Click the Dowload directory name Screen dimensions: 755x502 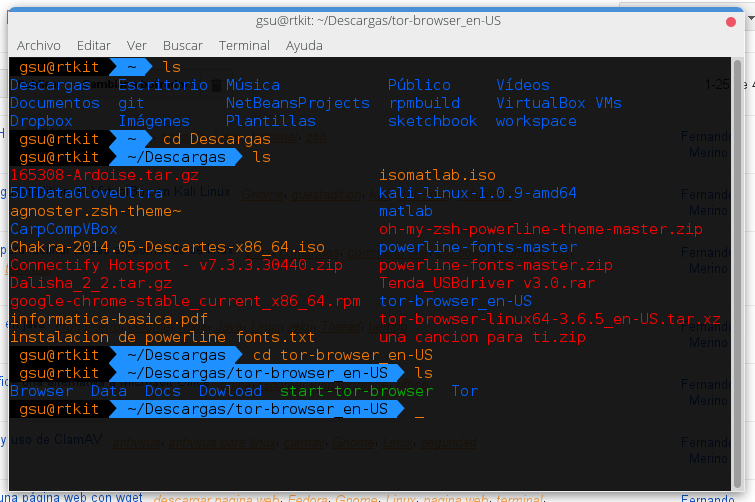(x=230, y=391)
